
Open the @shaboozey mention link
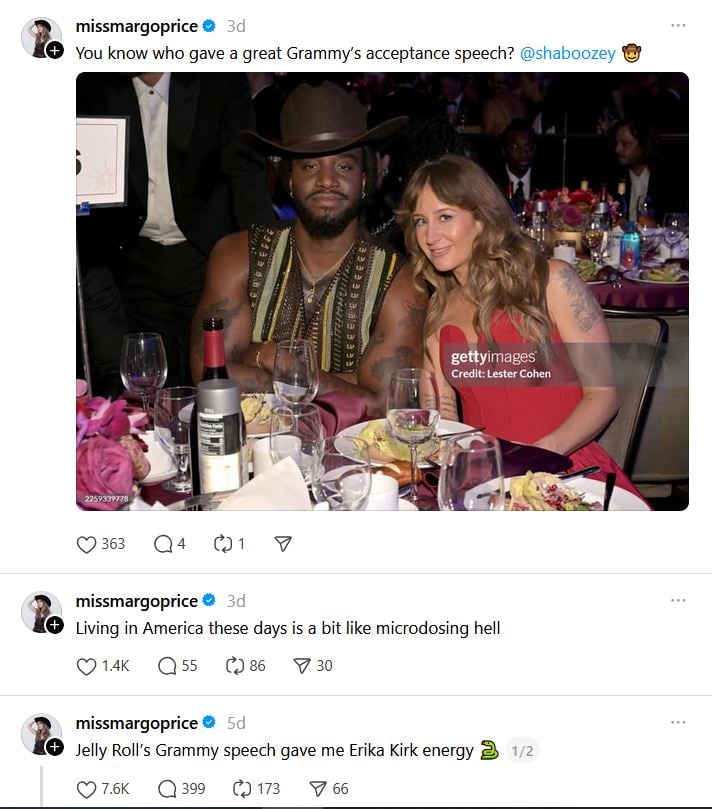[567, 52]
